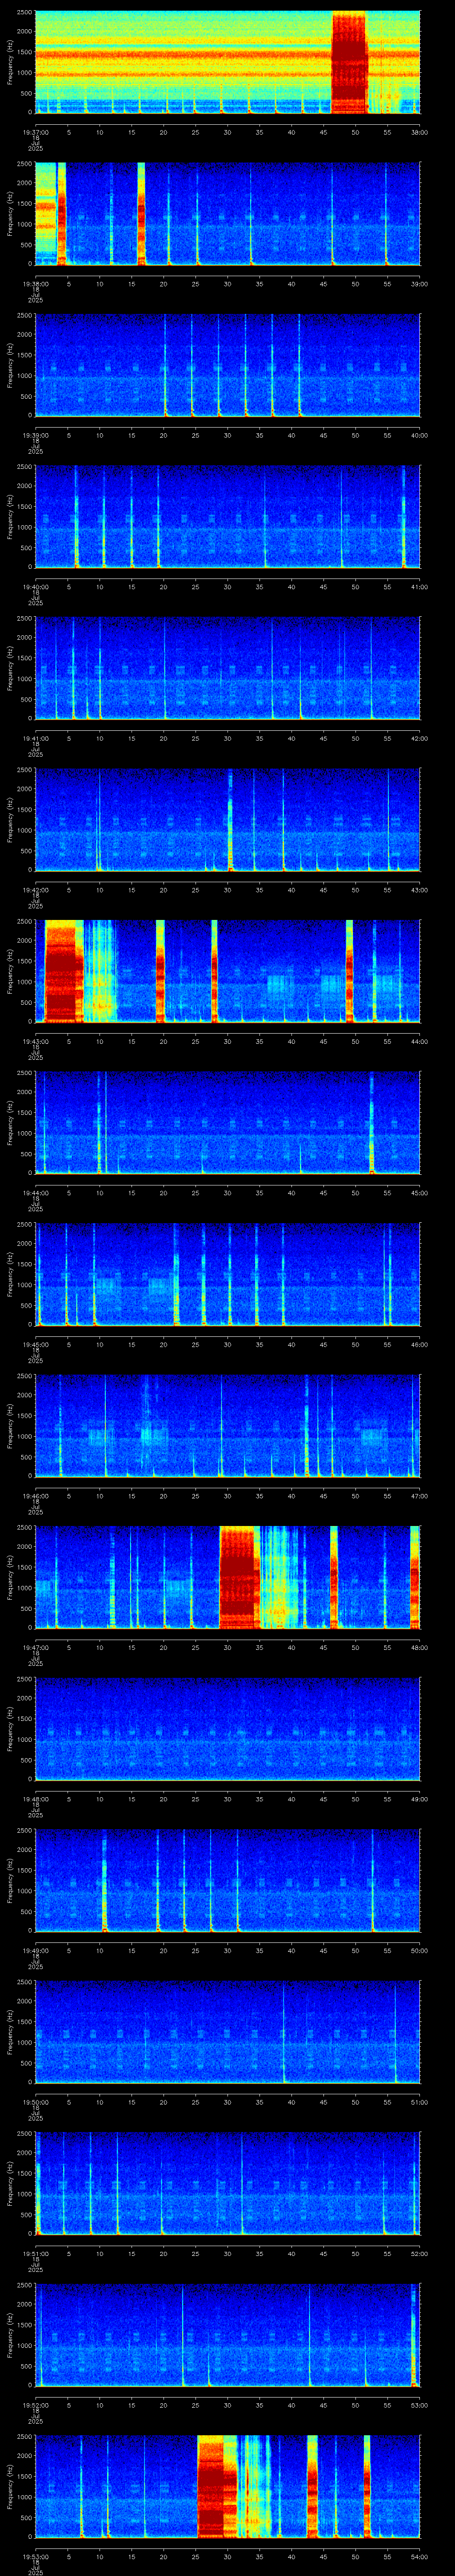Click the 19:49:00 start time label
The height and width of the screenshot is (2576, 455).
point(35,1951)
